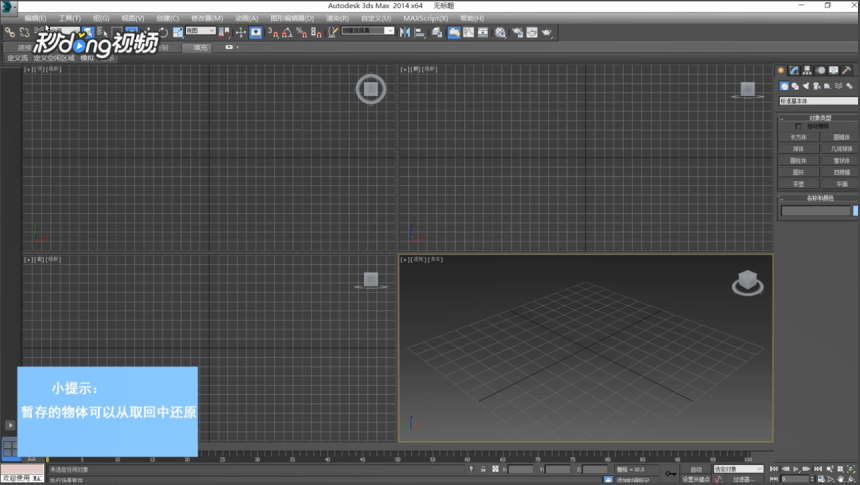860x485 pixels.
Task: Click the time slider at frame 0
Action: [47, 459]
